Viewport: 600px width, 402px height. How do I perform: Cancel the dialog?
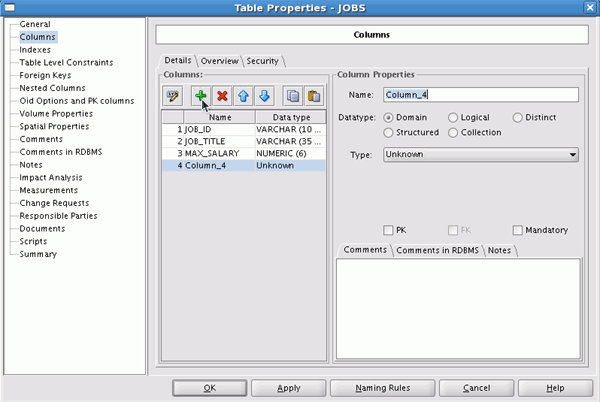(x=476, y=388)
